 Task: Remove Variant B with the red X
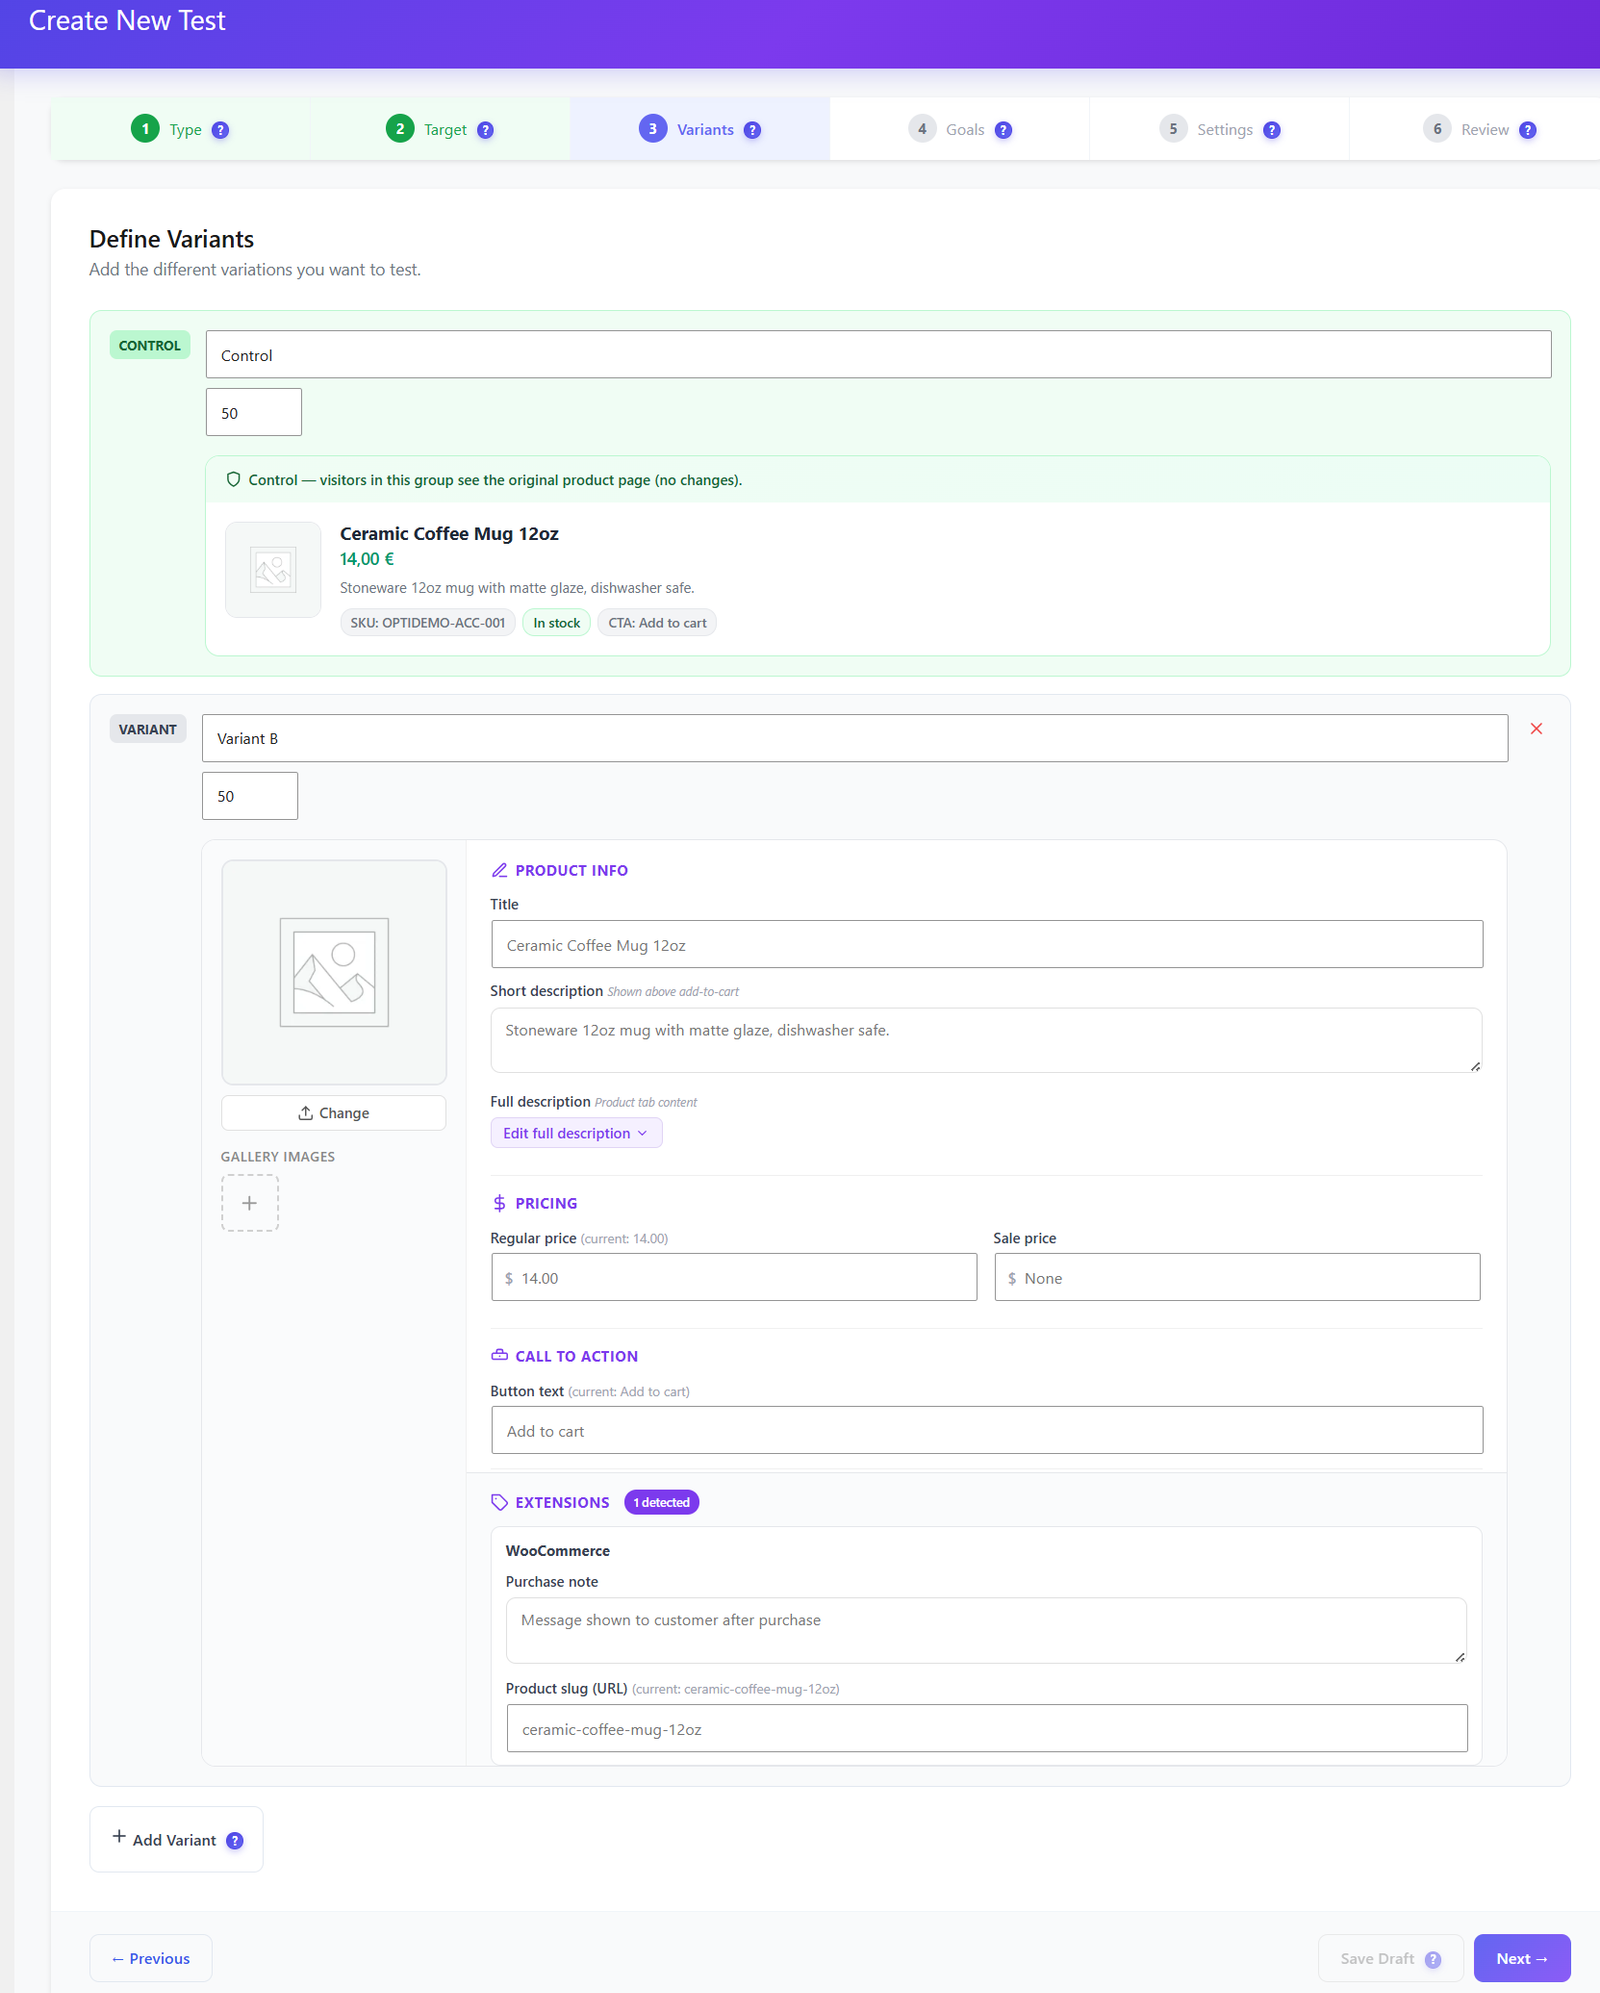pos(1536,729)
